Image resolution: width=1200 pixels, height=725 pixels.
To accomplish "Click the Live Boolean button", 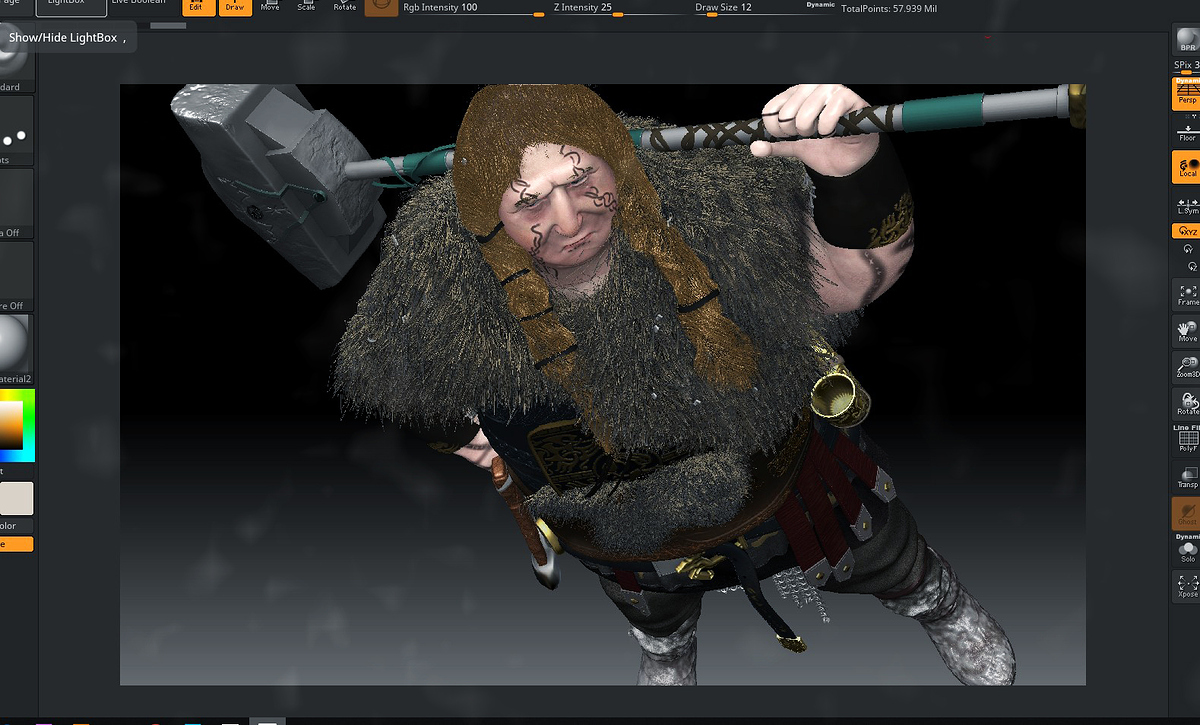I will pos(139,4).
